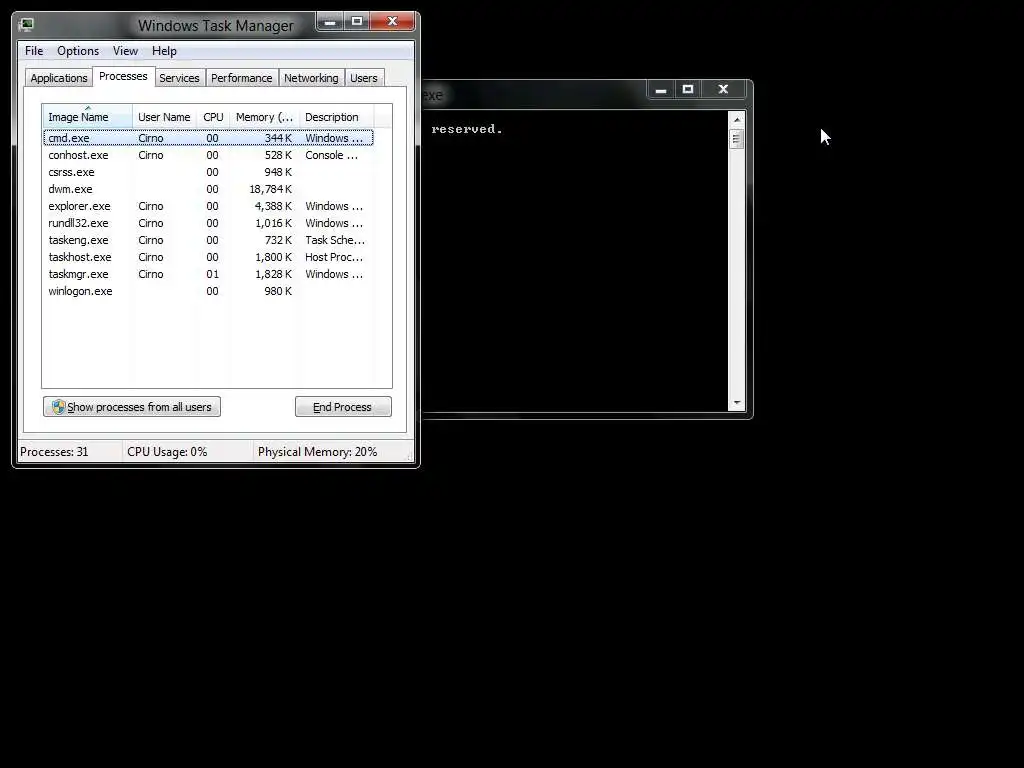Viewport: 1024px width, 768px height.
Task: Select the taskmgr.exe process
Action: 208,274
